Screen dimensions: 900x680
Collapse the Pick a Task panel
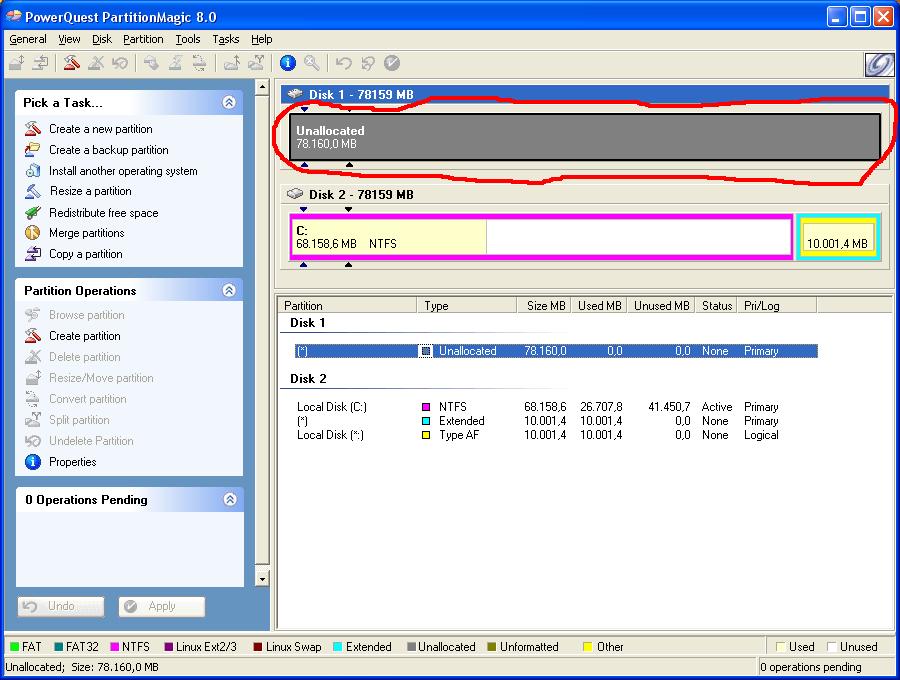coord(229,102)
